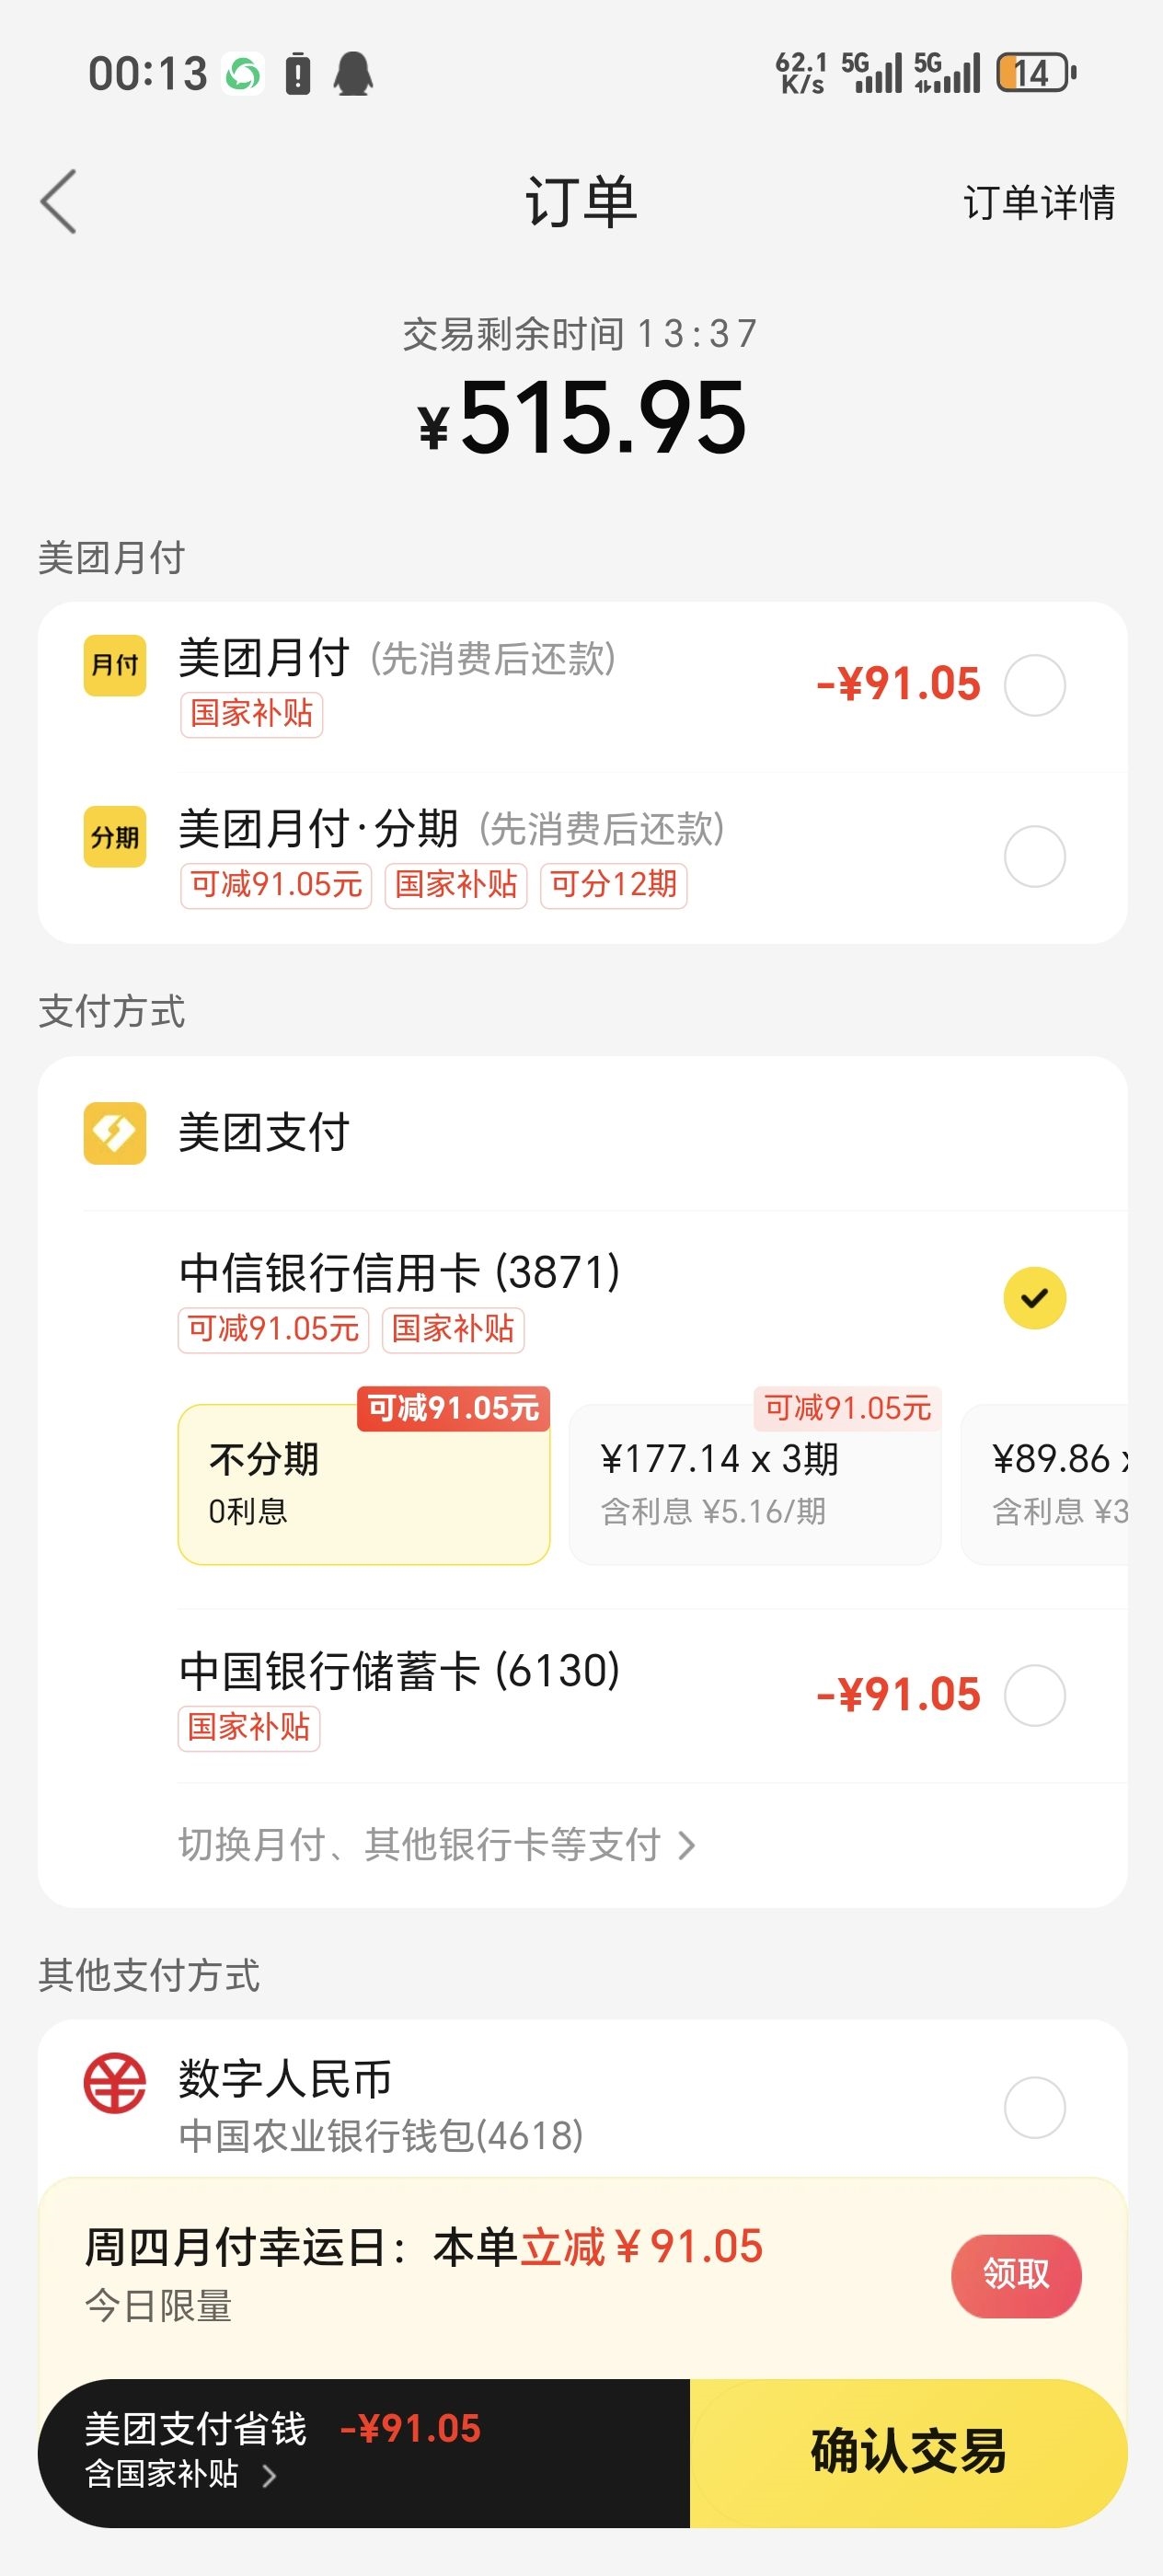Viewport: 1163px width, 2576px height.
Task: Select 中国银行储蓄卡 (6130) radio button
Action: 1034,1695
